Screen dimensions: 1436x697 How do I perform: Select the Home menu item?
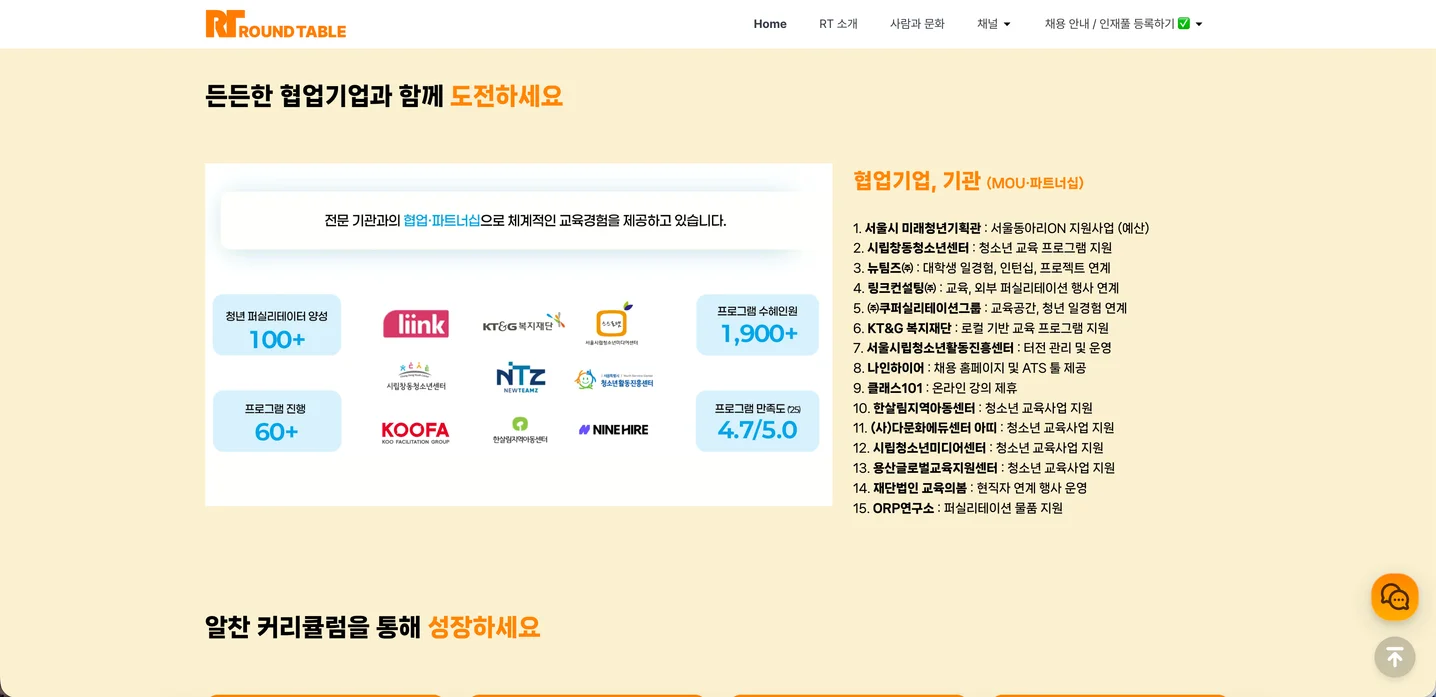click(x=769, y=23)
